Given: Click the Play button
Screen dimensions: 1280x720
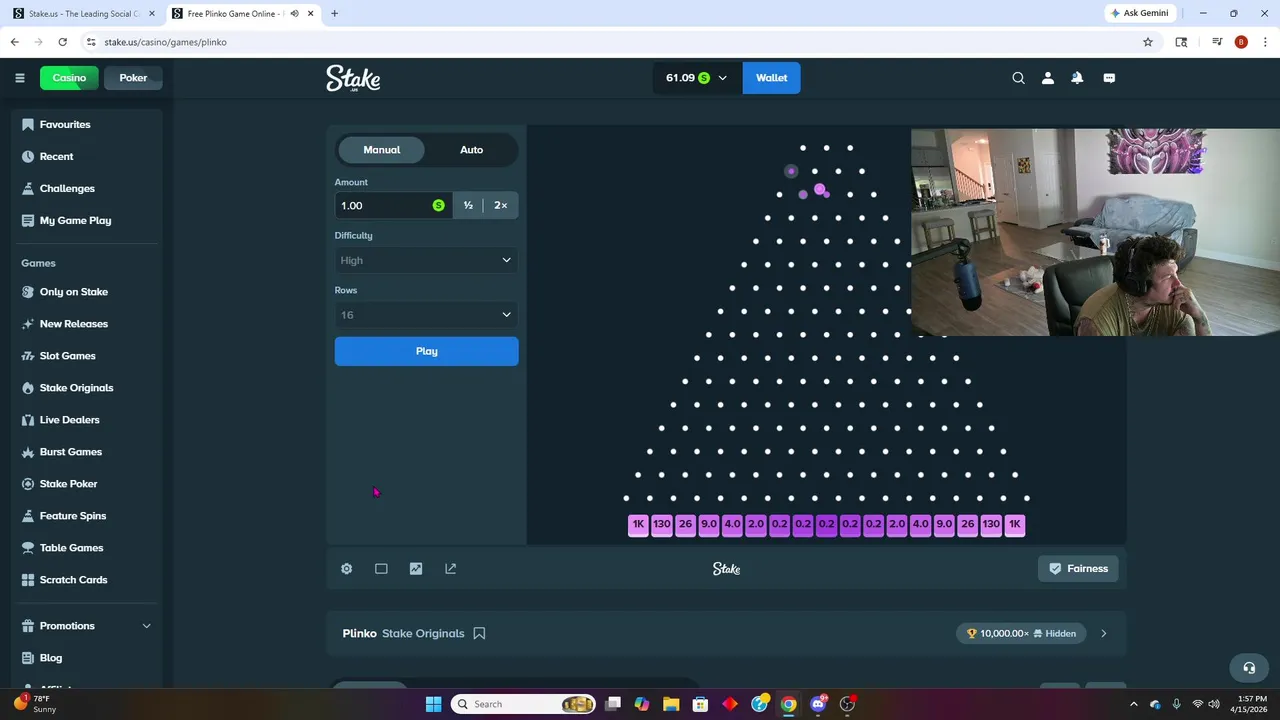Looking at the screenshot, I should [426, 351].
